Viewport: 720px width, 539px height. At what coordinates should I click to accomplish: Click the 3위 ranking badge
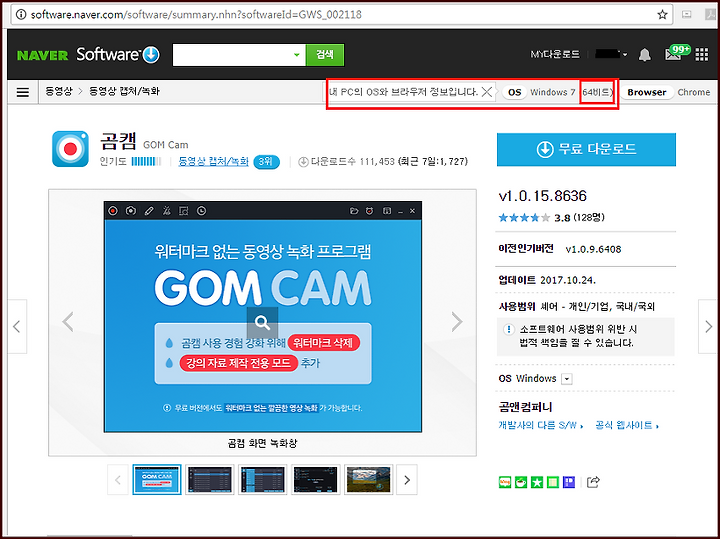point(266,162)
